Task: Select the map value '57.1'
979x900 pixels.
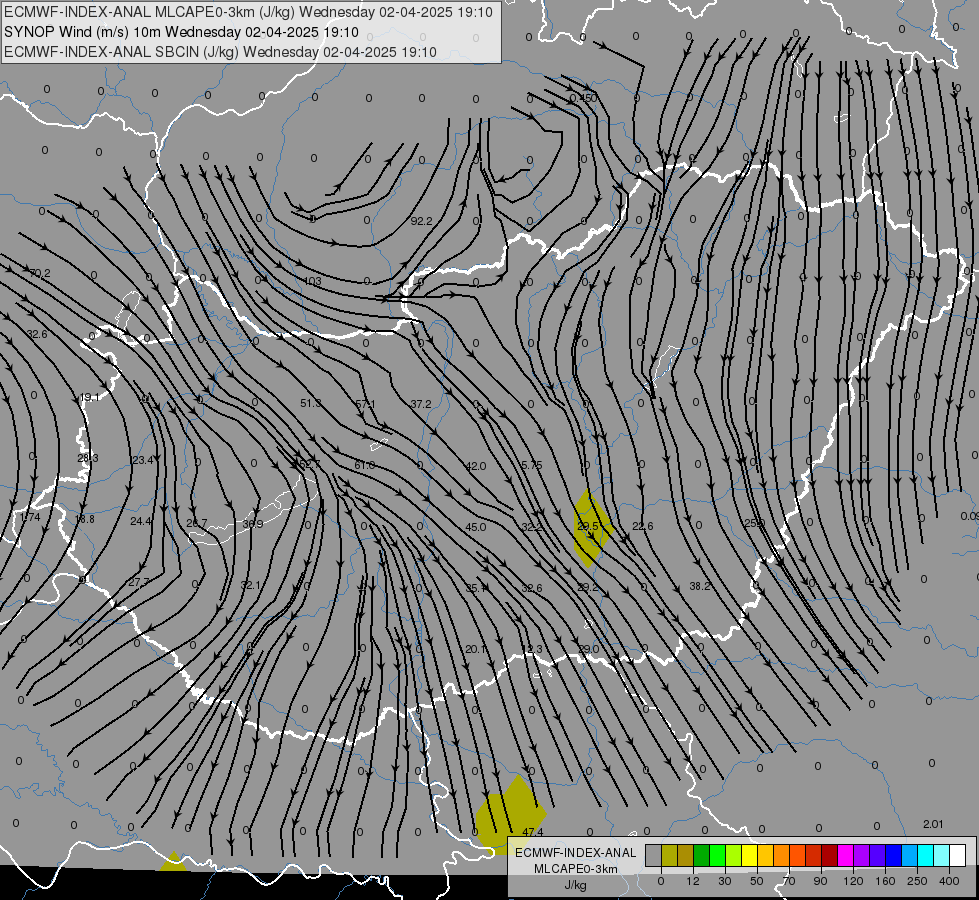Action: click(x=365, y=405)
